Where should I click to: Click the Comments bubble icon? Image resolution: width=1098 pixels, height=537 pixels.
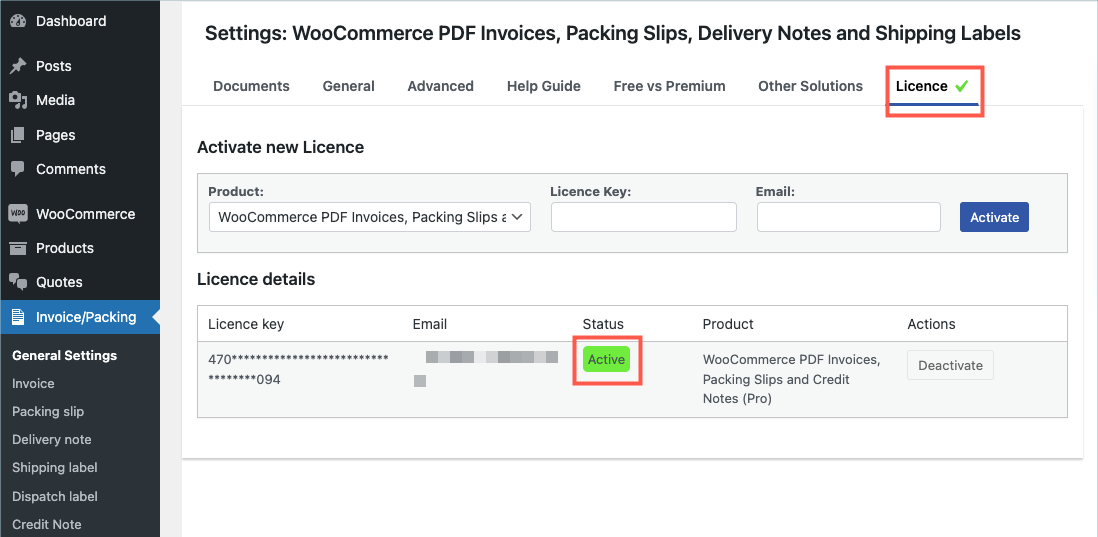click(x=18, y=169)
